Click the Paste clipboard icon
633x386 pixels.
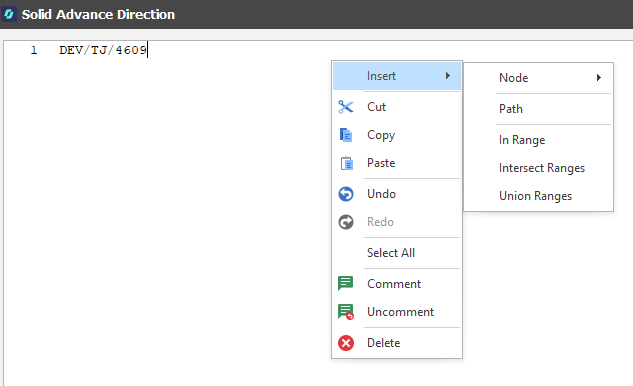pos(346,163)
